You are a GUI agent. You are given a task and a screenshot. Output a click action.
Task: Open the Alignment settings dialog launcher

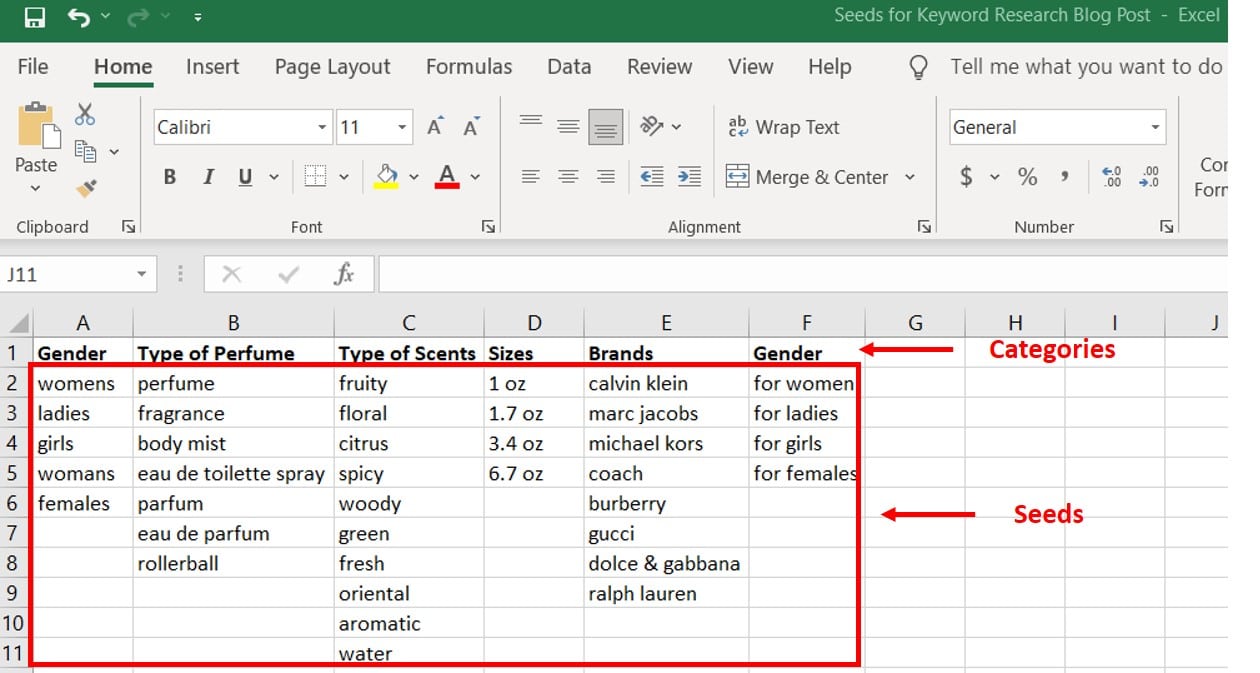click(924, 227)
